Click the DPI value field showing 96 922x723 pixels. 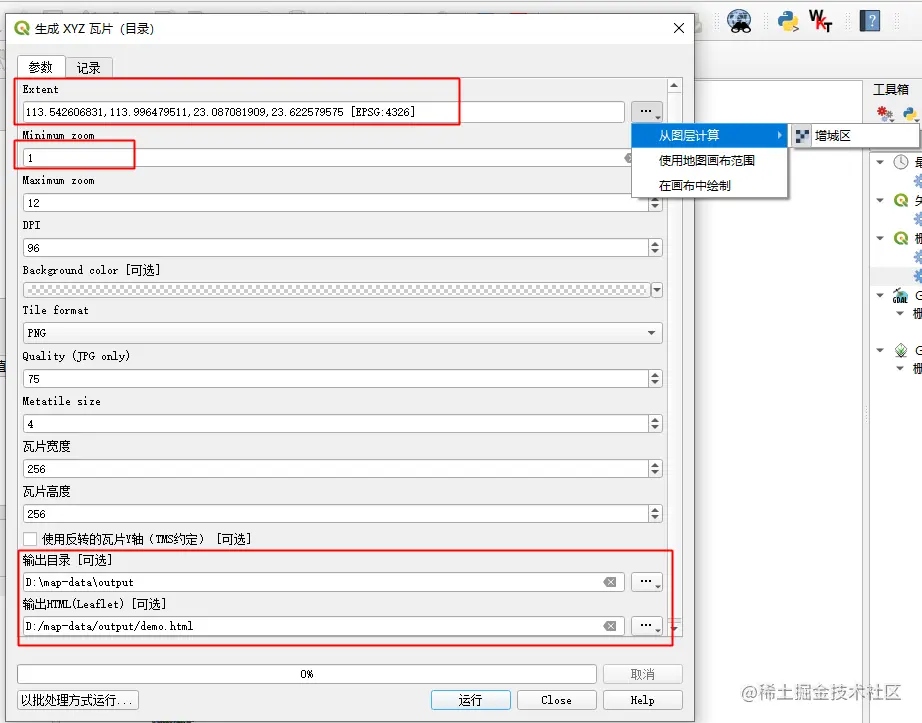(336, 247)
